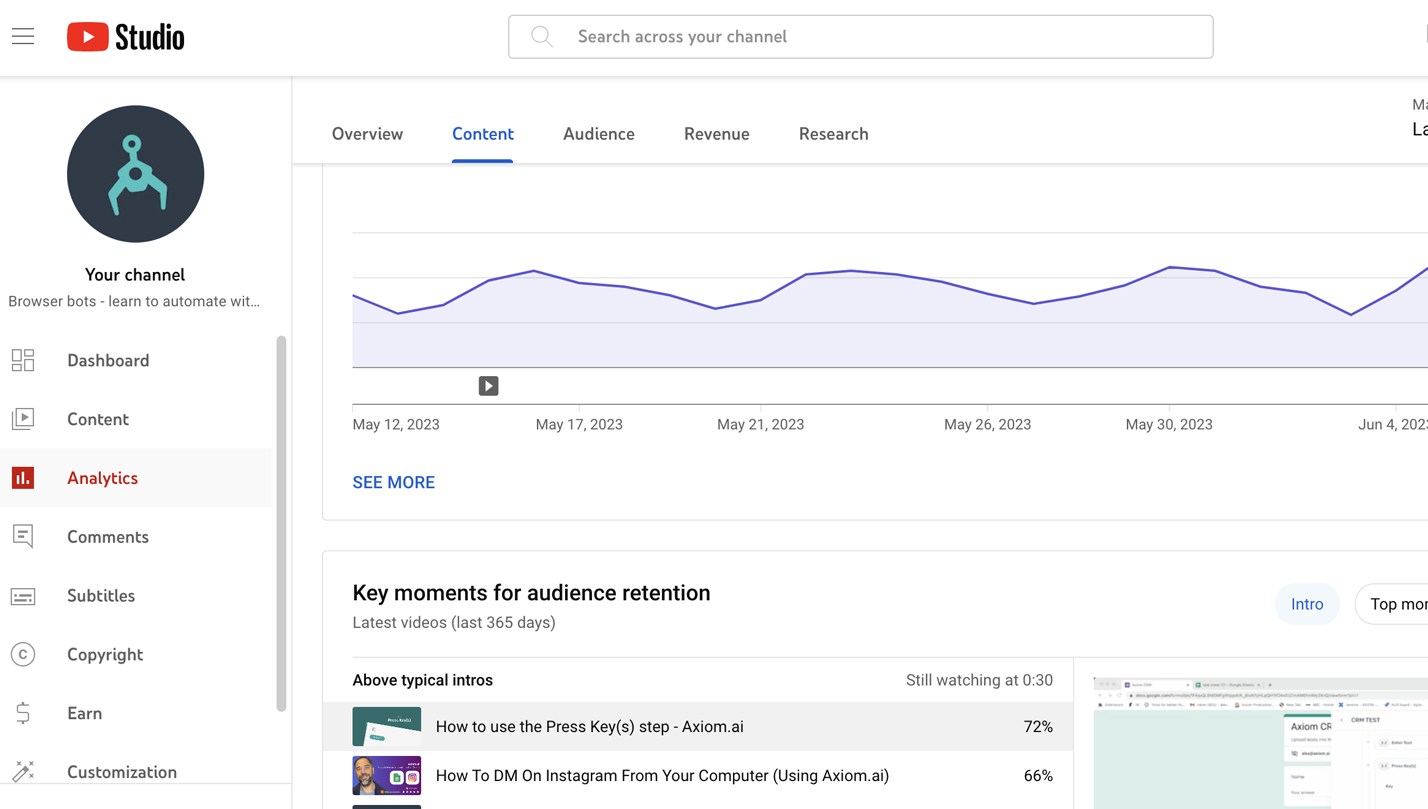Viewport: 1428px width, 809px height.
Task: Click the channel avatar picture
Action: [135, 174]
